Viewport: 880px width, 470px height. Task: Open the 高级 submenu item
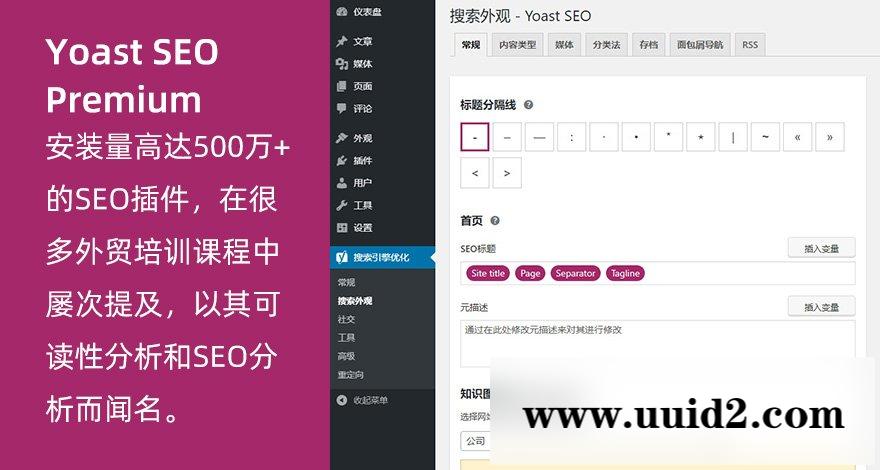[346, 356]
